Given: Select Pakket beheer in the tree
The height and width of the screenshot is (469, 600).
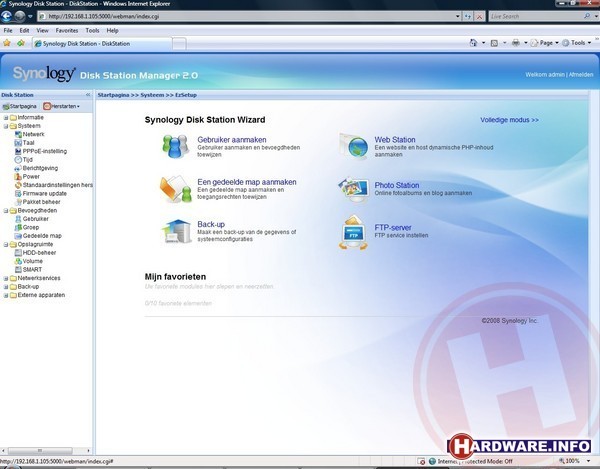Looking at the screenshot, I should [41, 202].
